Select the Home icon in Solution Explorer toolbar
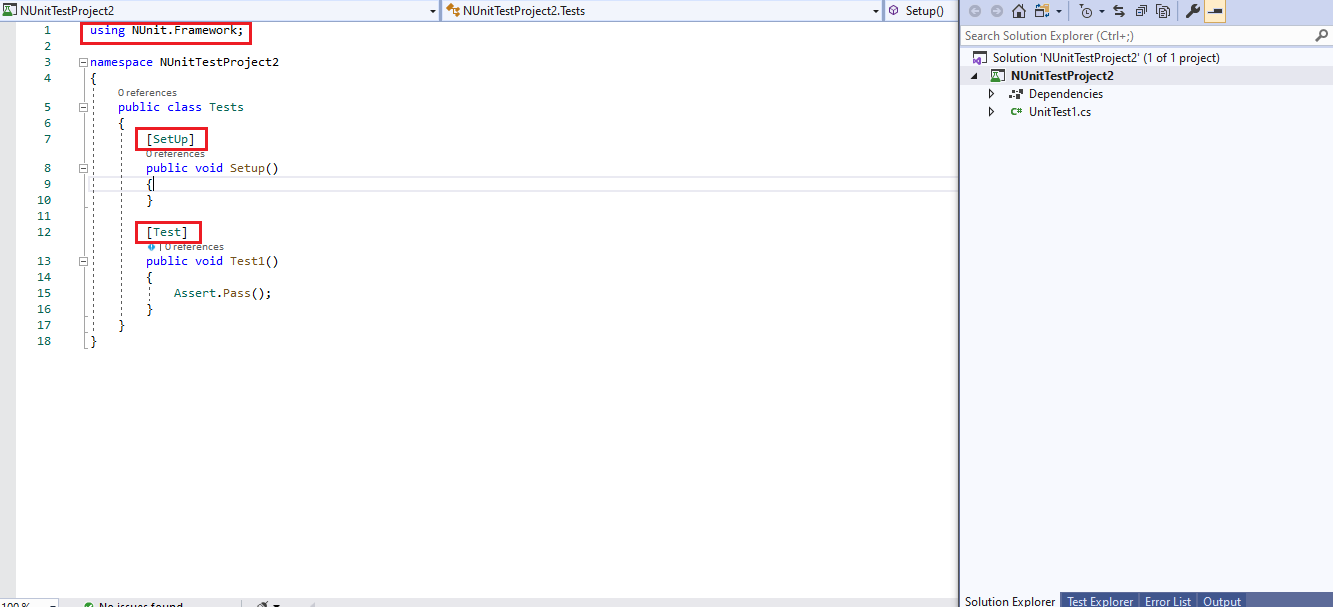 coord(1018,11)
